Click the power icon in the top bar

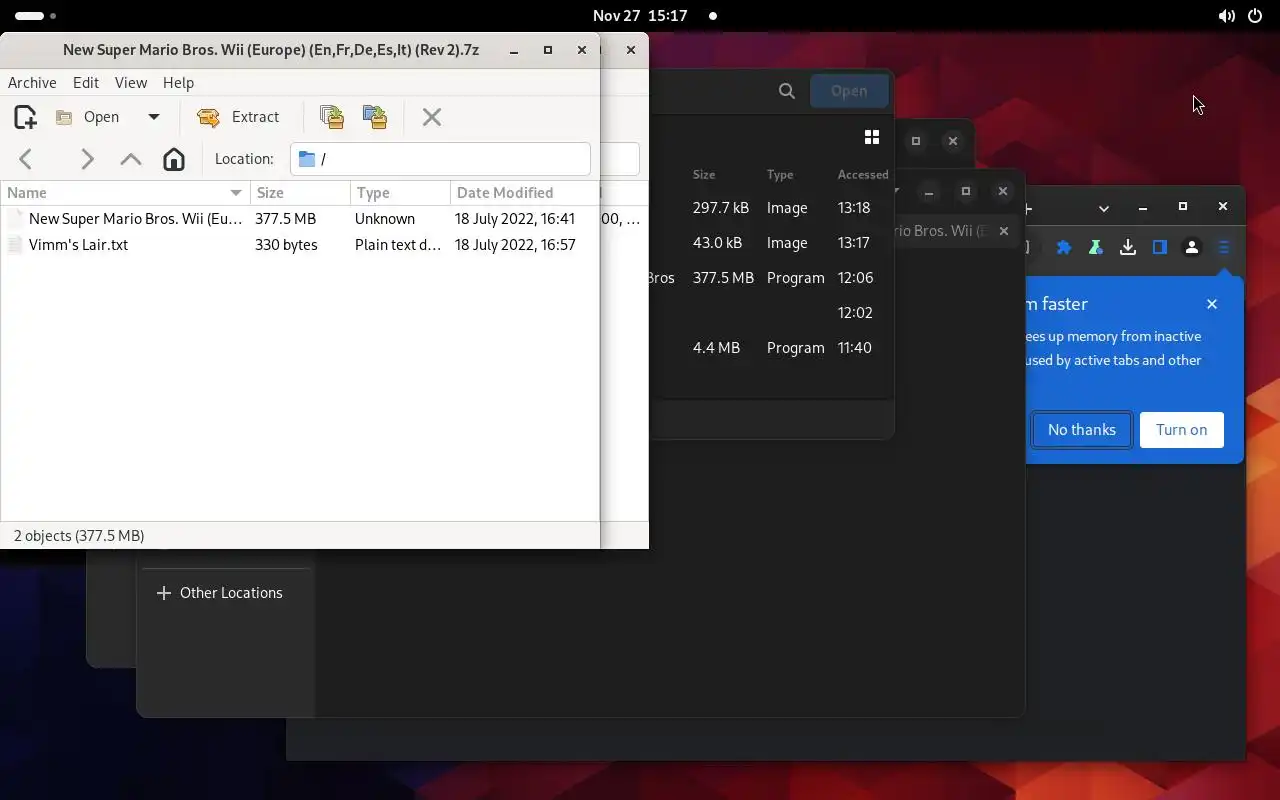pos(1255,16)
